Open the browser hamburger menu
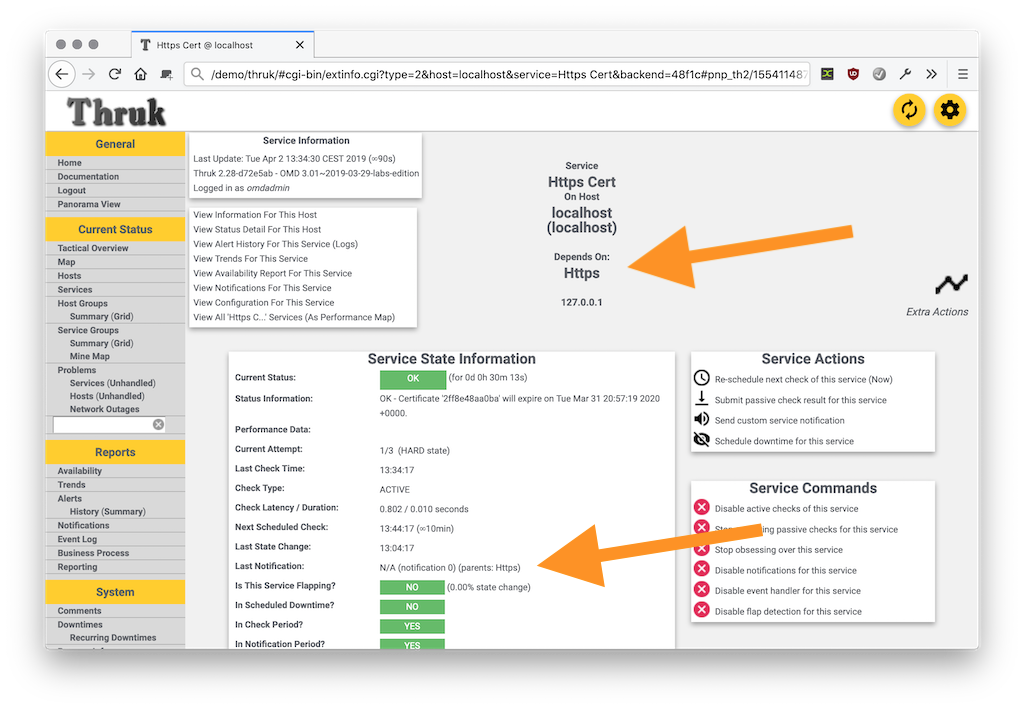Viewport: 1024px width, 709px height. coord(963,74)
